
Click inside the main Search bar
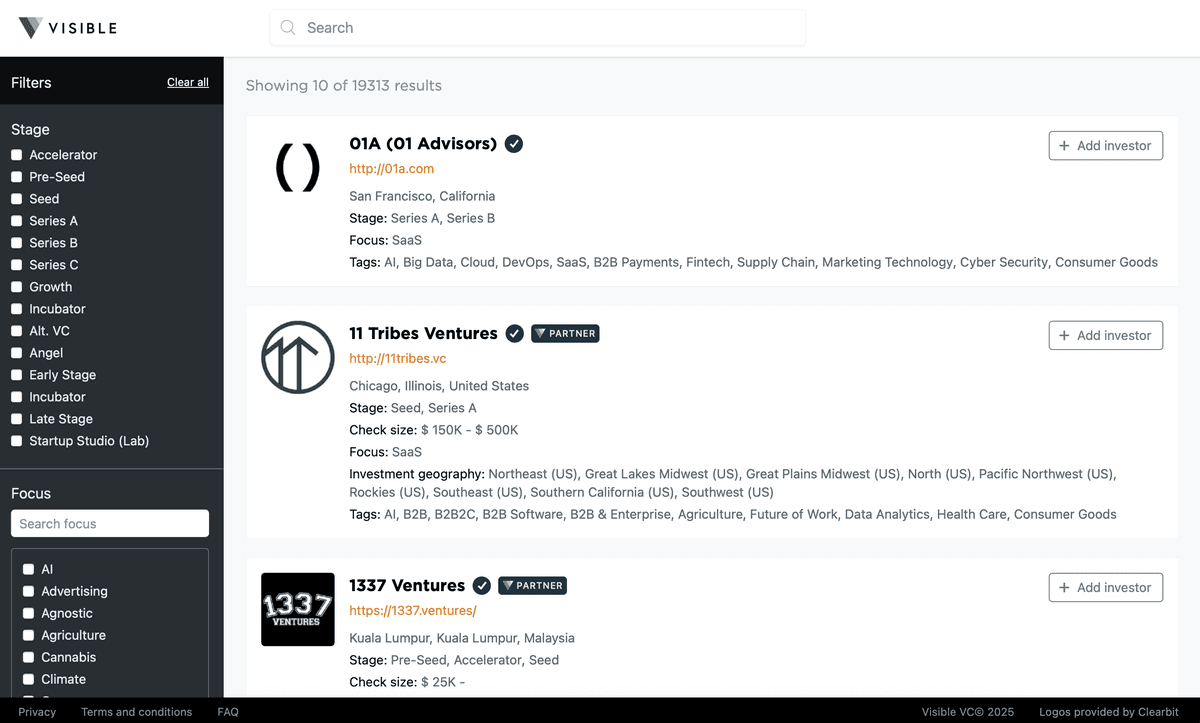tap(537, 27)
